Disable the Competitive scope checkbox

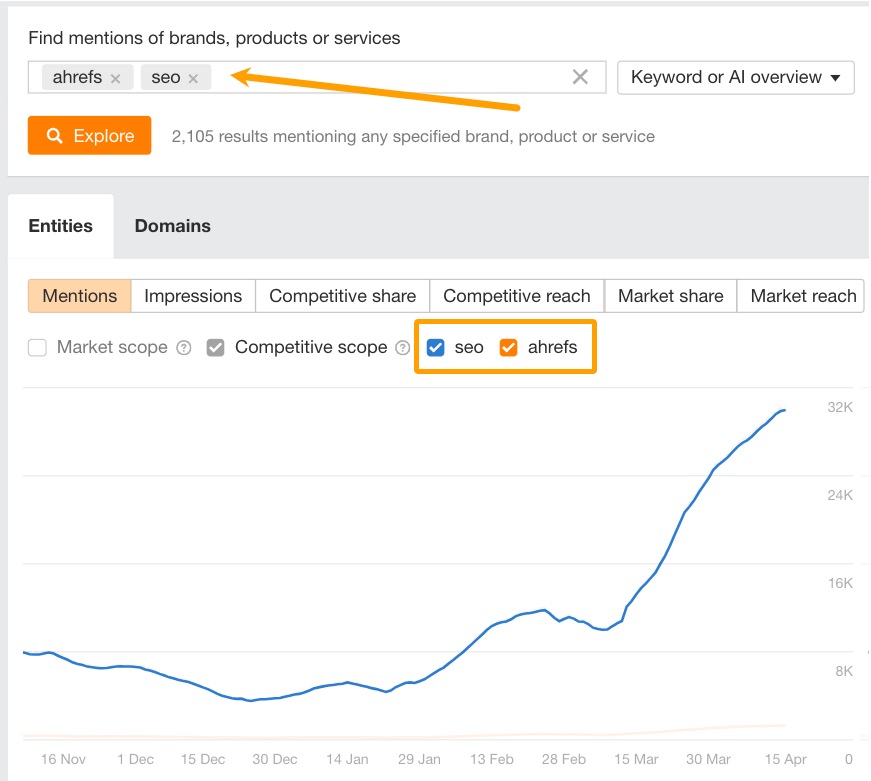pos(216,347)
